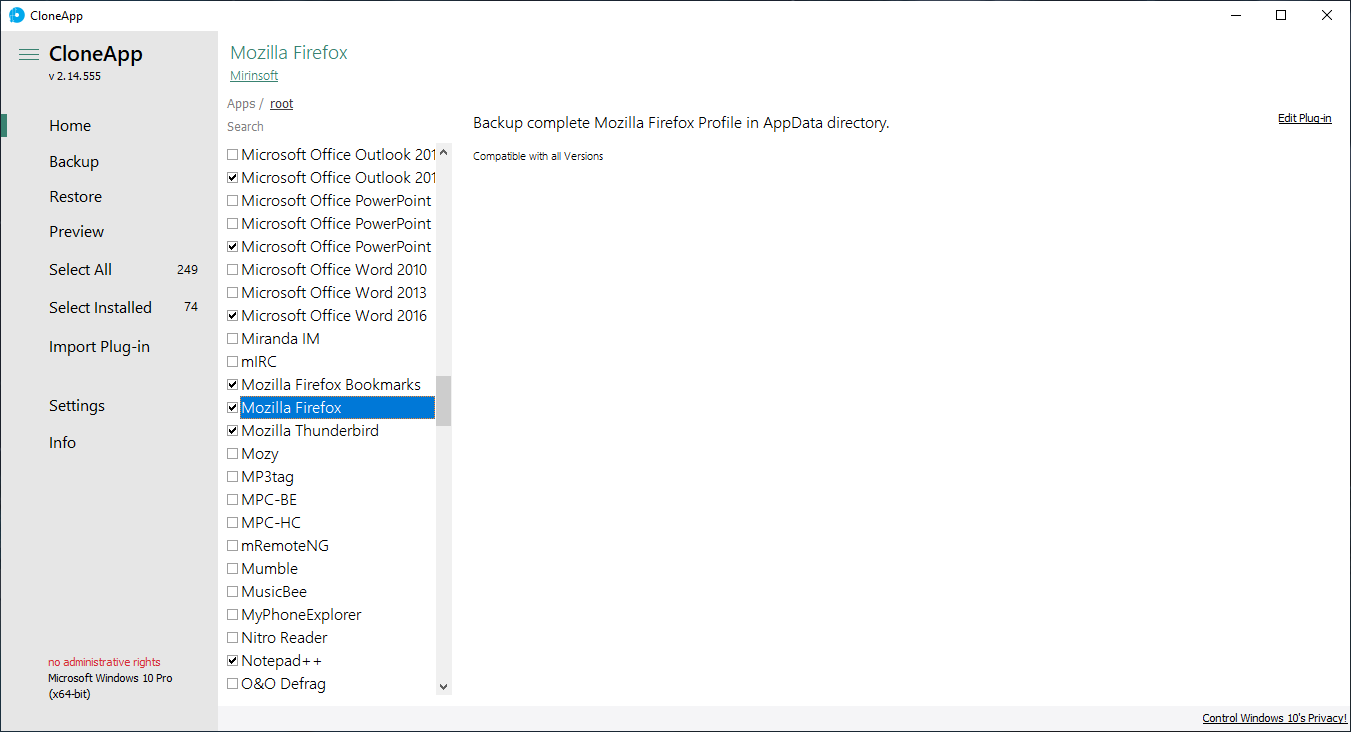Open the Backup section

pos(74,162)
